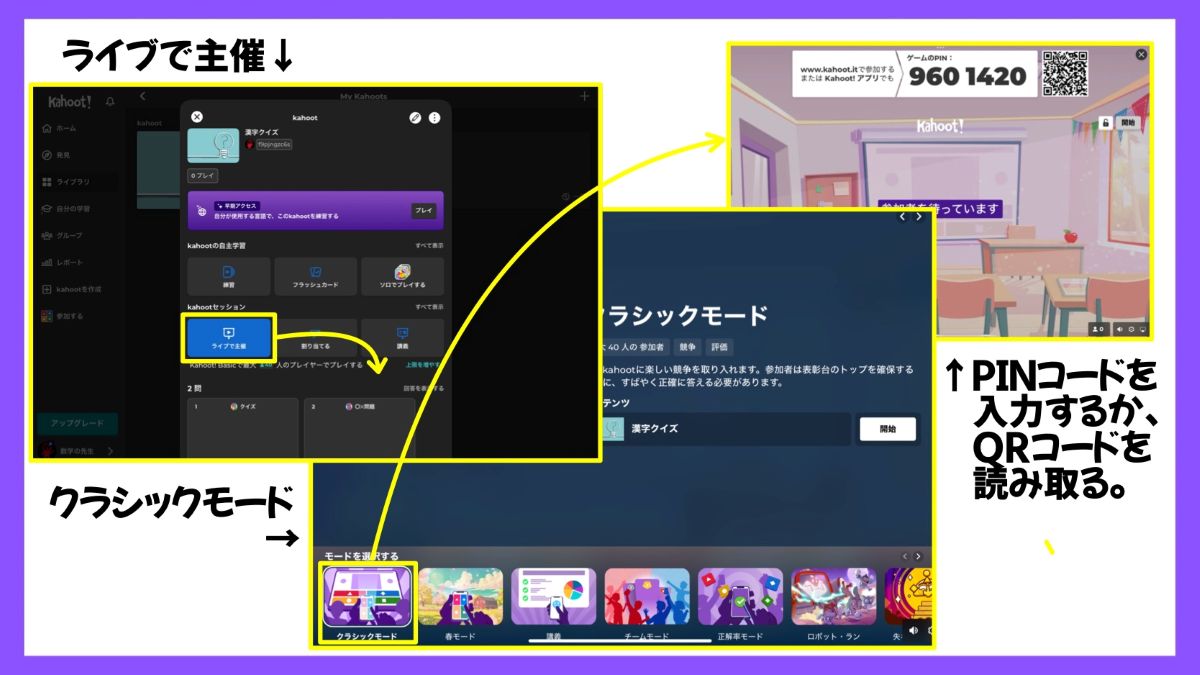Click 参加者を待っています banner
This screenshot has width=1200, height=675.
(x=939, y=209)
